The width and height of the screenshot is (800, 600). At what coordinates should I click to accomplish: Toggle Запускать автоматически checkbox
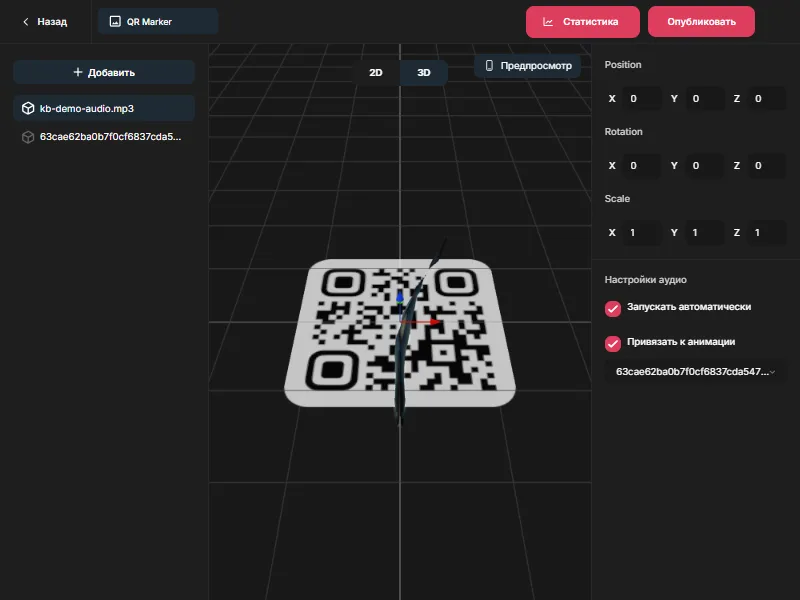click(x=613, y=308)
